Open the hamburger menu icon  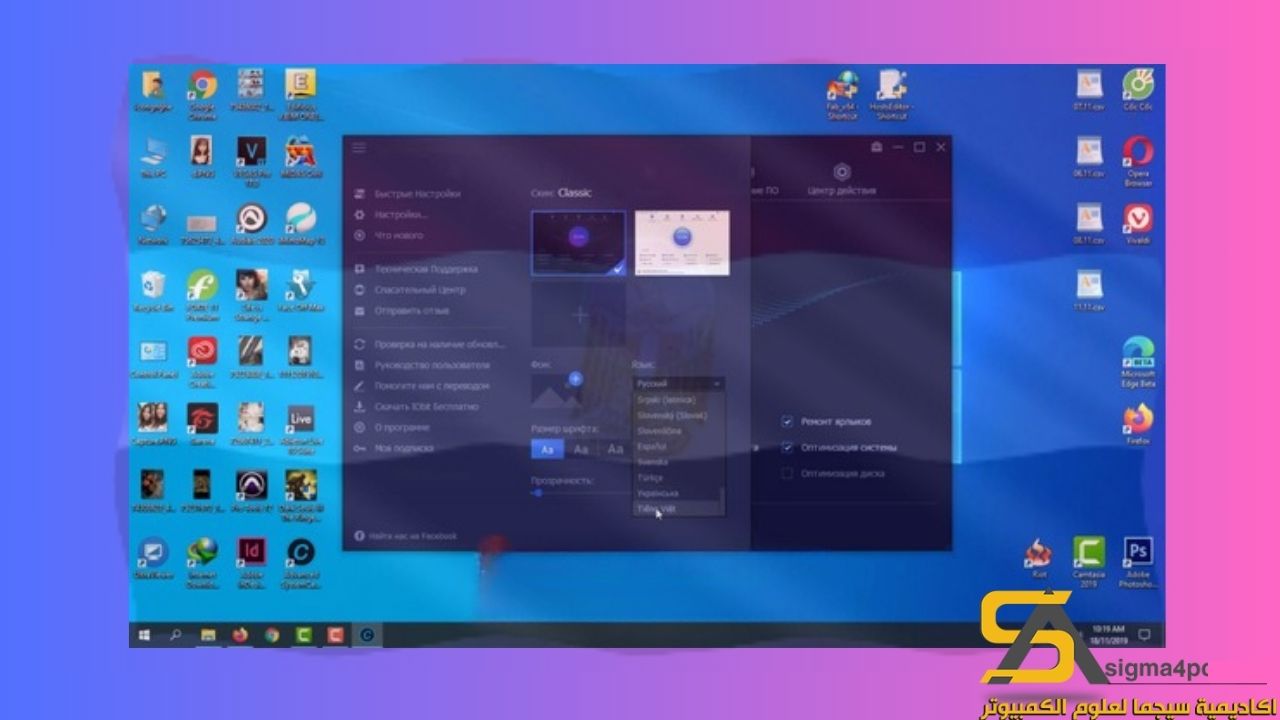[359, 148]
